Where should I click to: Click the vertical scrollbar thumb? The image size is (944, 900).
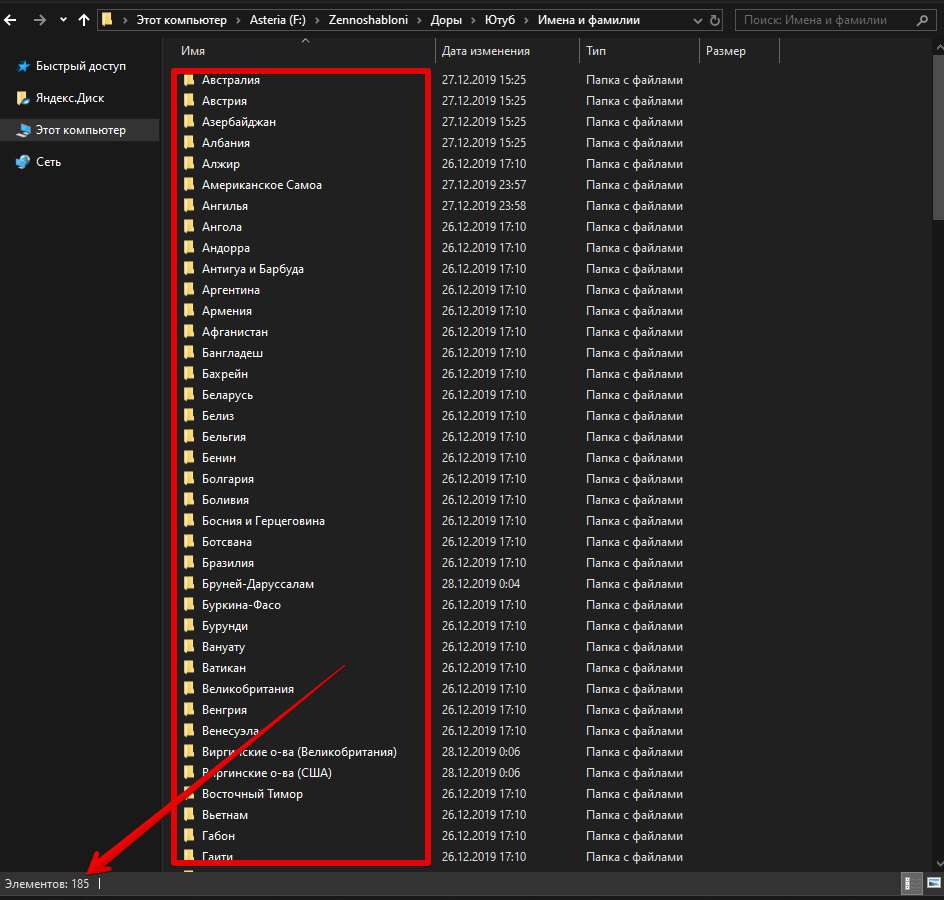coord(938,145)
